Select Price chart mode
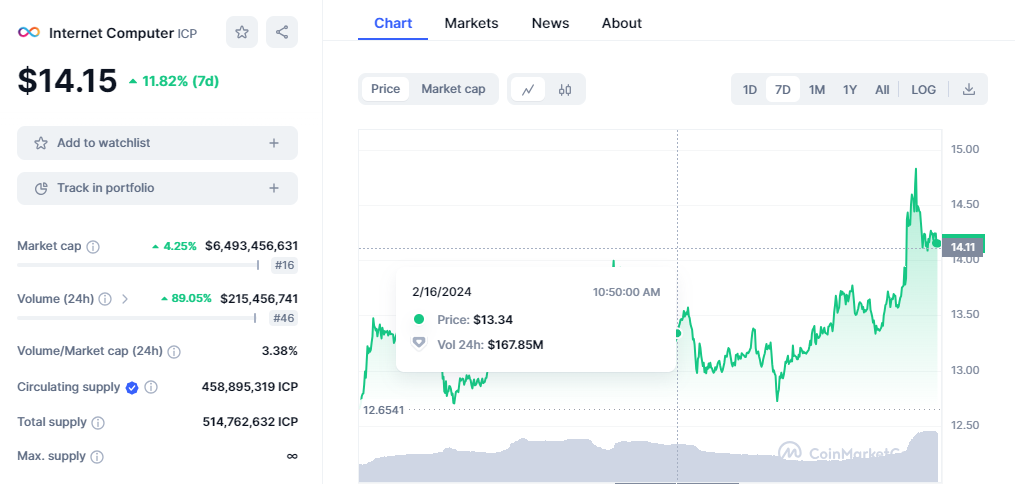The width and height of the screenshot is (1015, 484). pyautogui.click(x=385, y=89)
